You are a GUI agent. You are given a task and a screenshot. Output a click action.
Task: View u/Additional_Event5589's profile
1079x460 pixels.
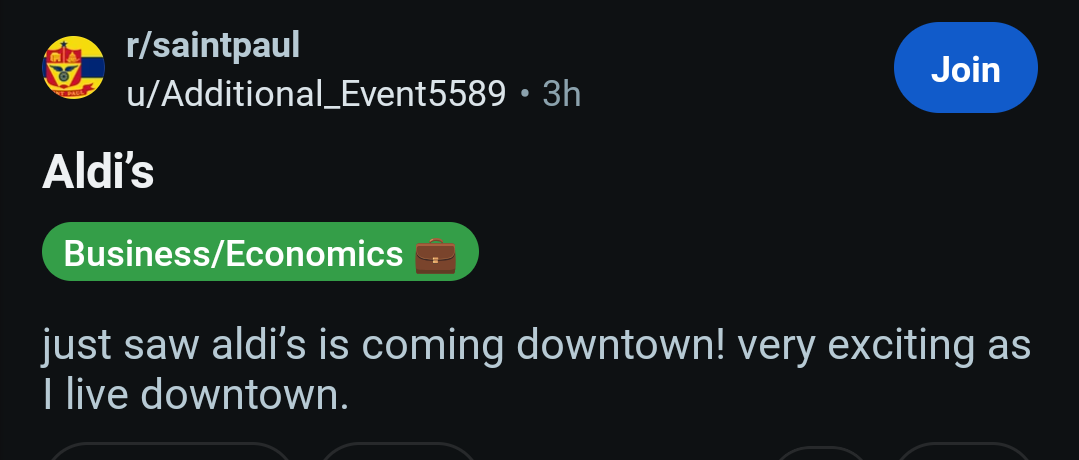(x=316, y=94)
